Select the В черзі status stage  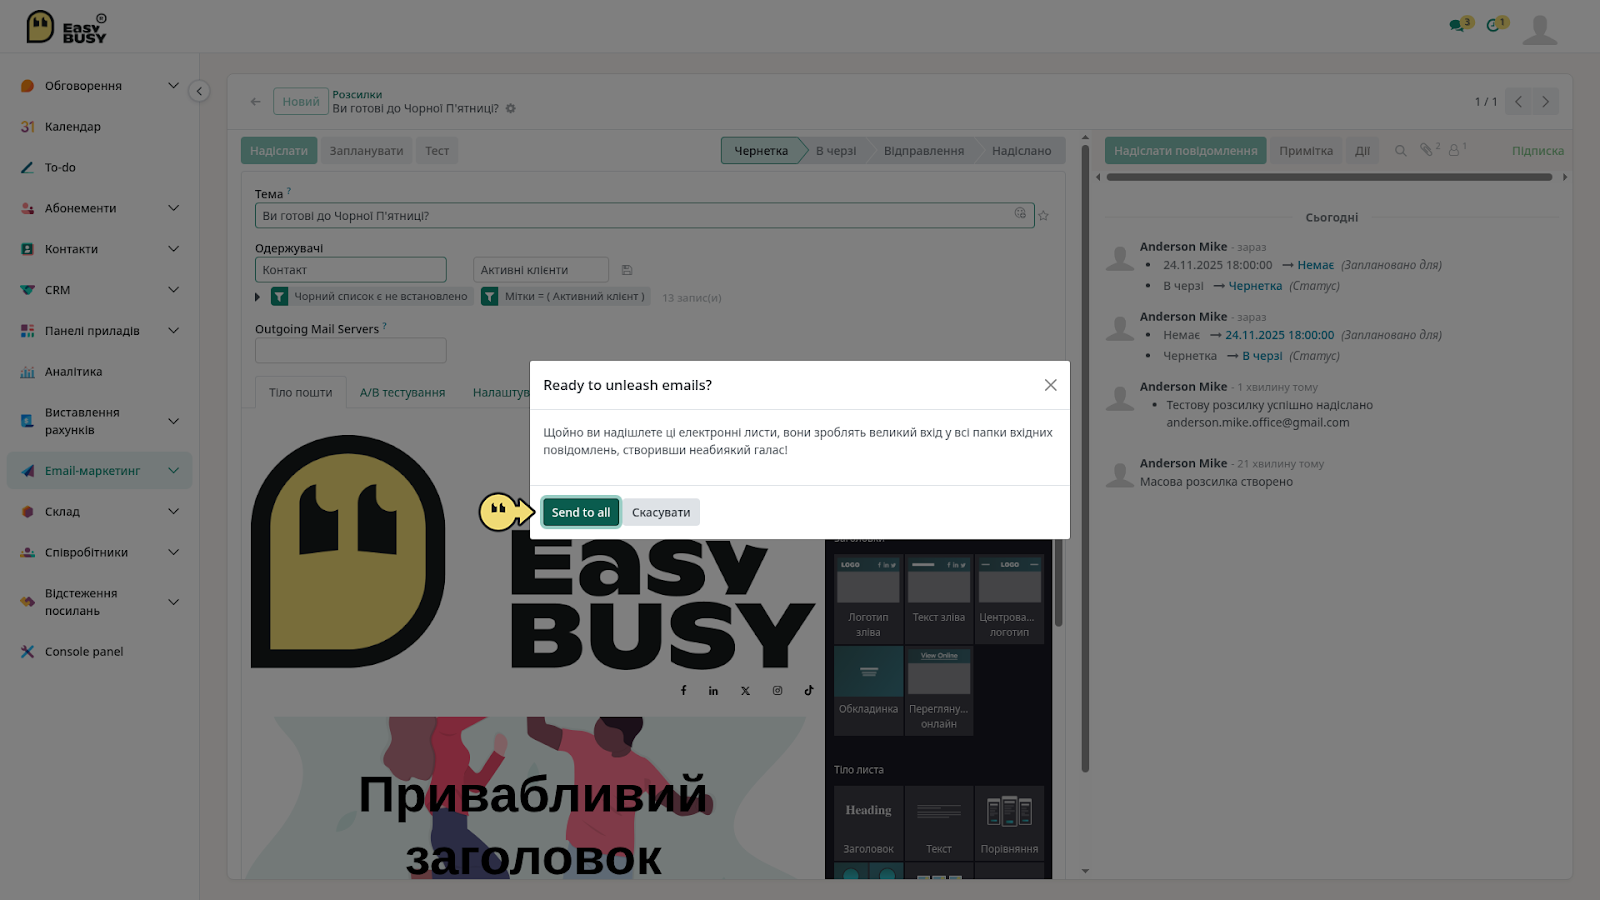836,151
